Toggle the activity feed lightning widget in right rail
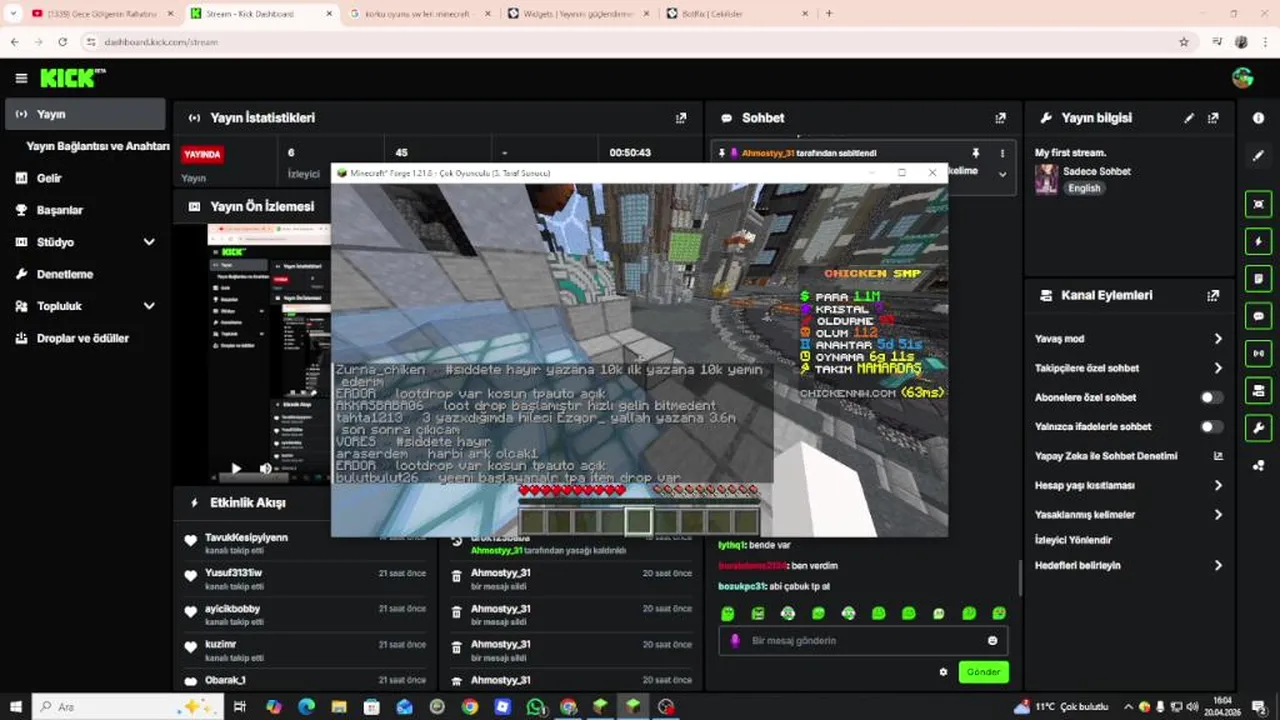 tap(1258, 241)
